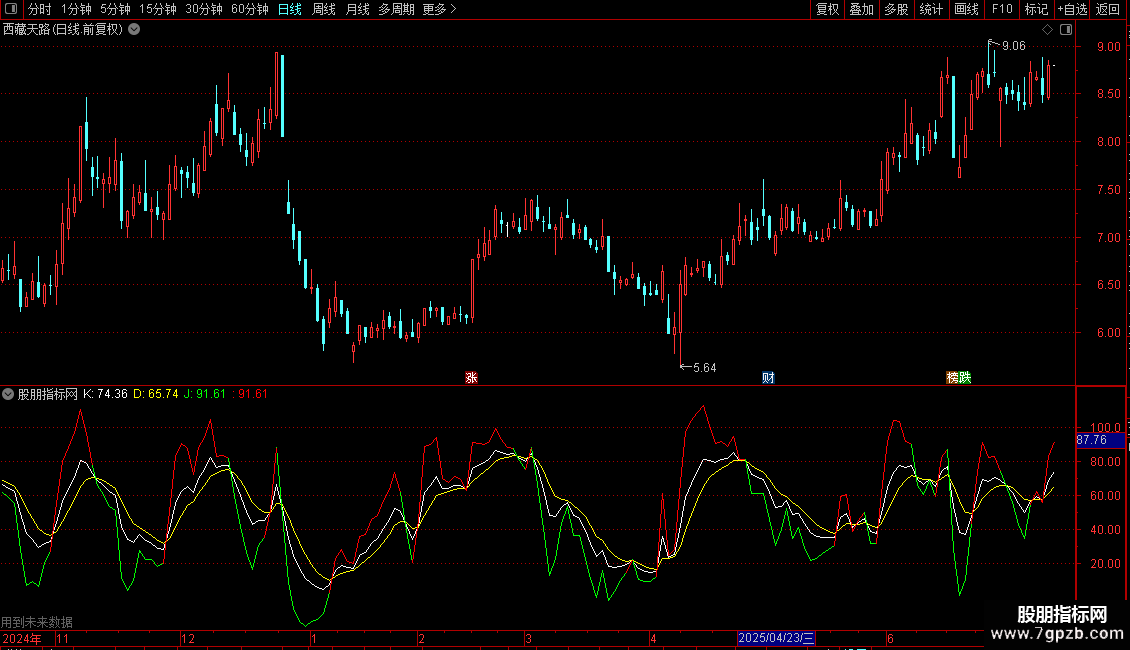Viewport: 1130px width, 650px height.
Task: Click the 20.00 indicator axis label
Action: tap(1105, 564)
